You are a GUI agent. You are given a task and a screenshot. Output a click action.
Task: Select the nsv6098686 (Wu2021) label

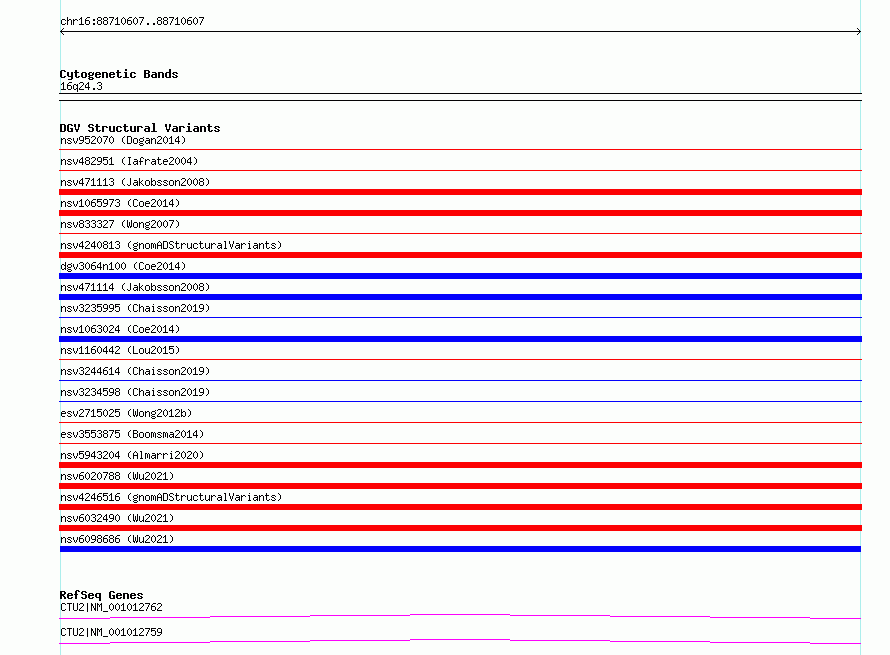point(117,539)
